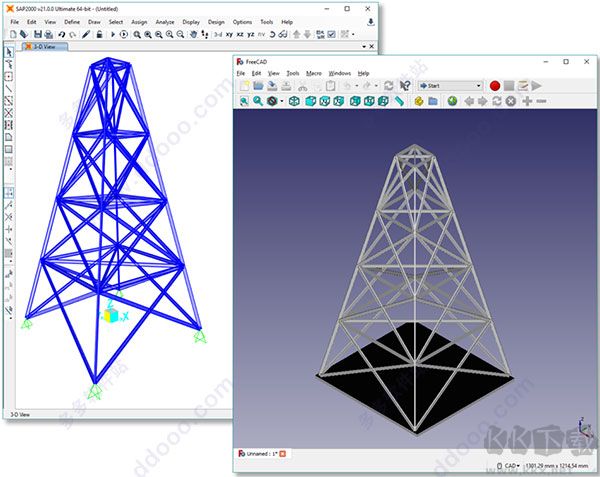600x477 pixels.
Task: Select the FreeCAD measure distance ruler icon
Action: (x=399, y=101)
